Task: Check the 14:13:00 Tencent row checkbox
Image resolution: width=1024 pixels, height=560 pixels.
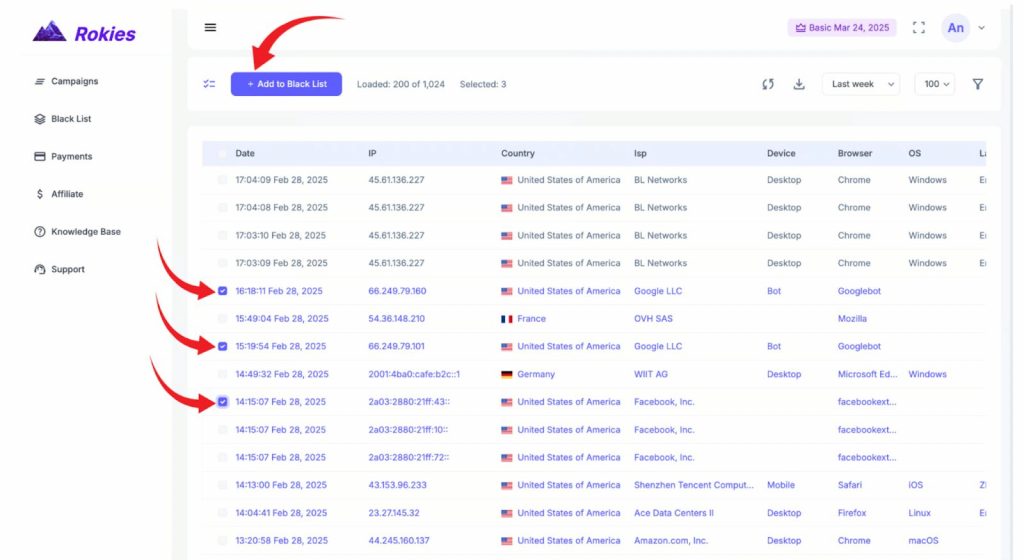Action: tap(223, 486)
